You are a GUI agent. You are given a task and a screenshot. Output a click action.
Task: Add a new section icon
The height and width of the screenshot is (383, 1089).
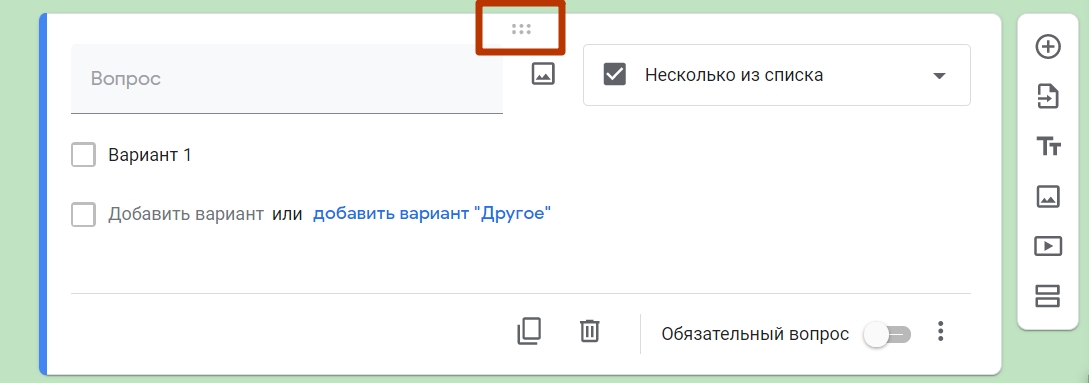click(x=1047, y=296)
